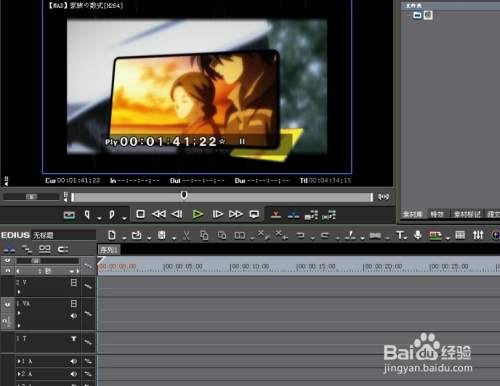Click the Rewind button
This screenshot has height=386, width=500.
tap(159, 214)
